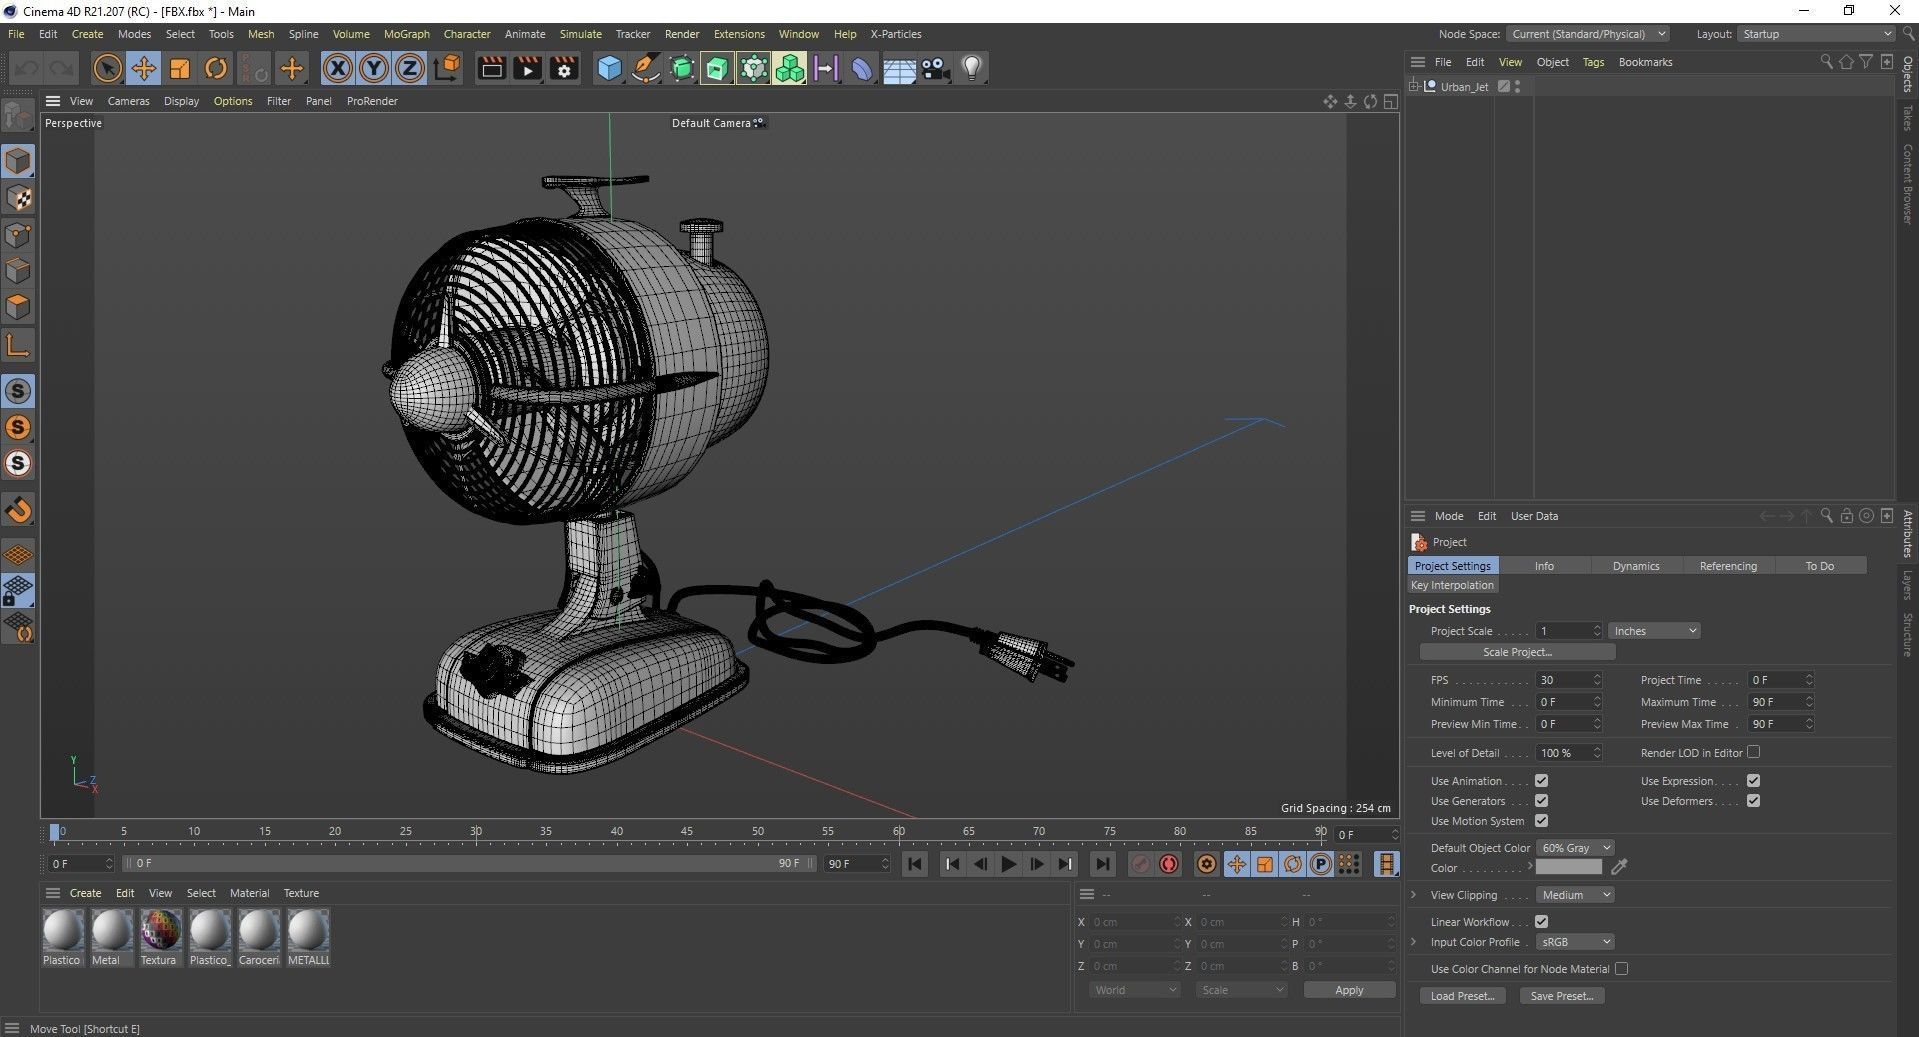This screenshot has height=1037, width=1919.
Task: Switch to the Referencing tab
Action: click(x=1727, y=566)
